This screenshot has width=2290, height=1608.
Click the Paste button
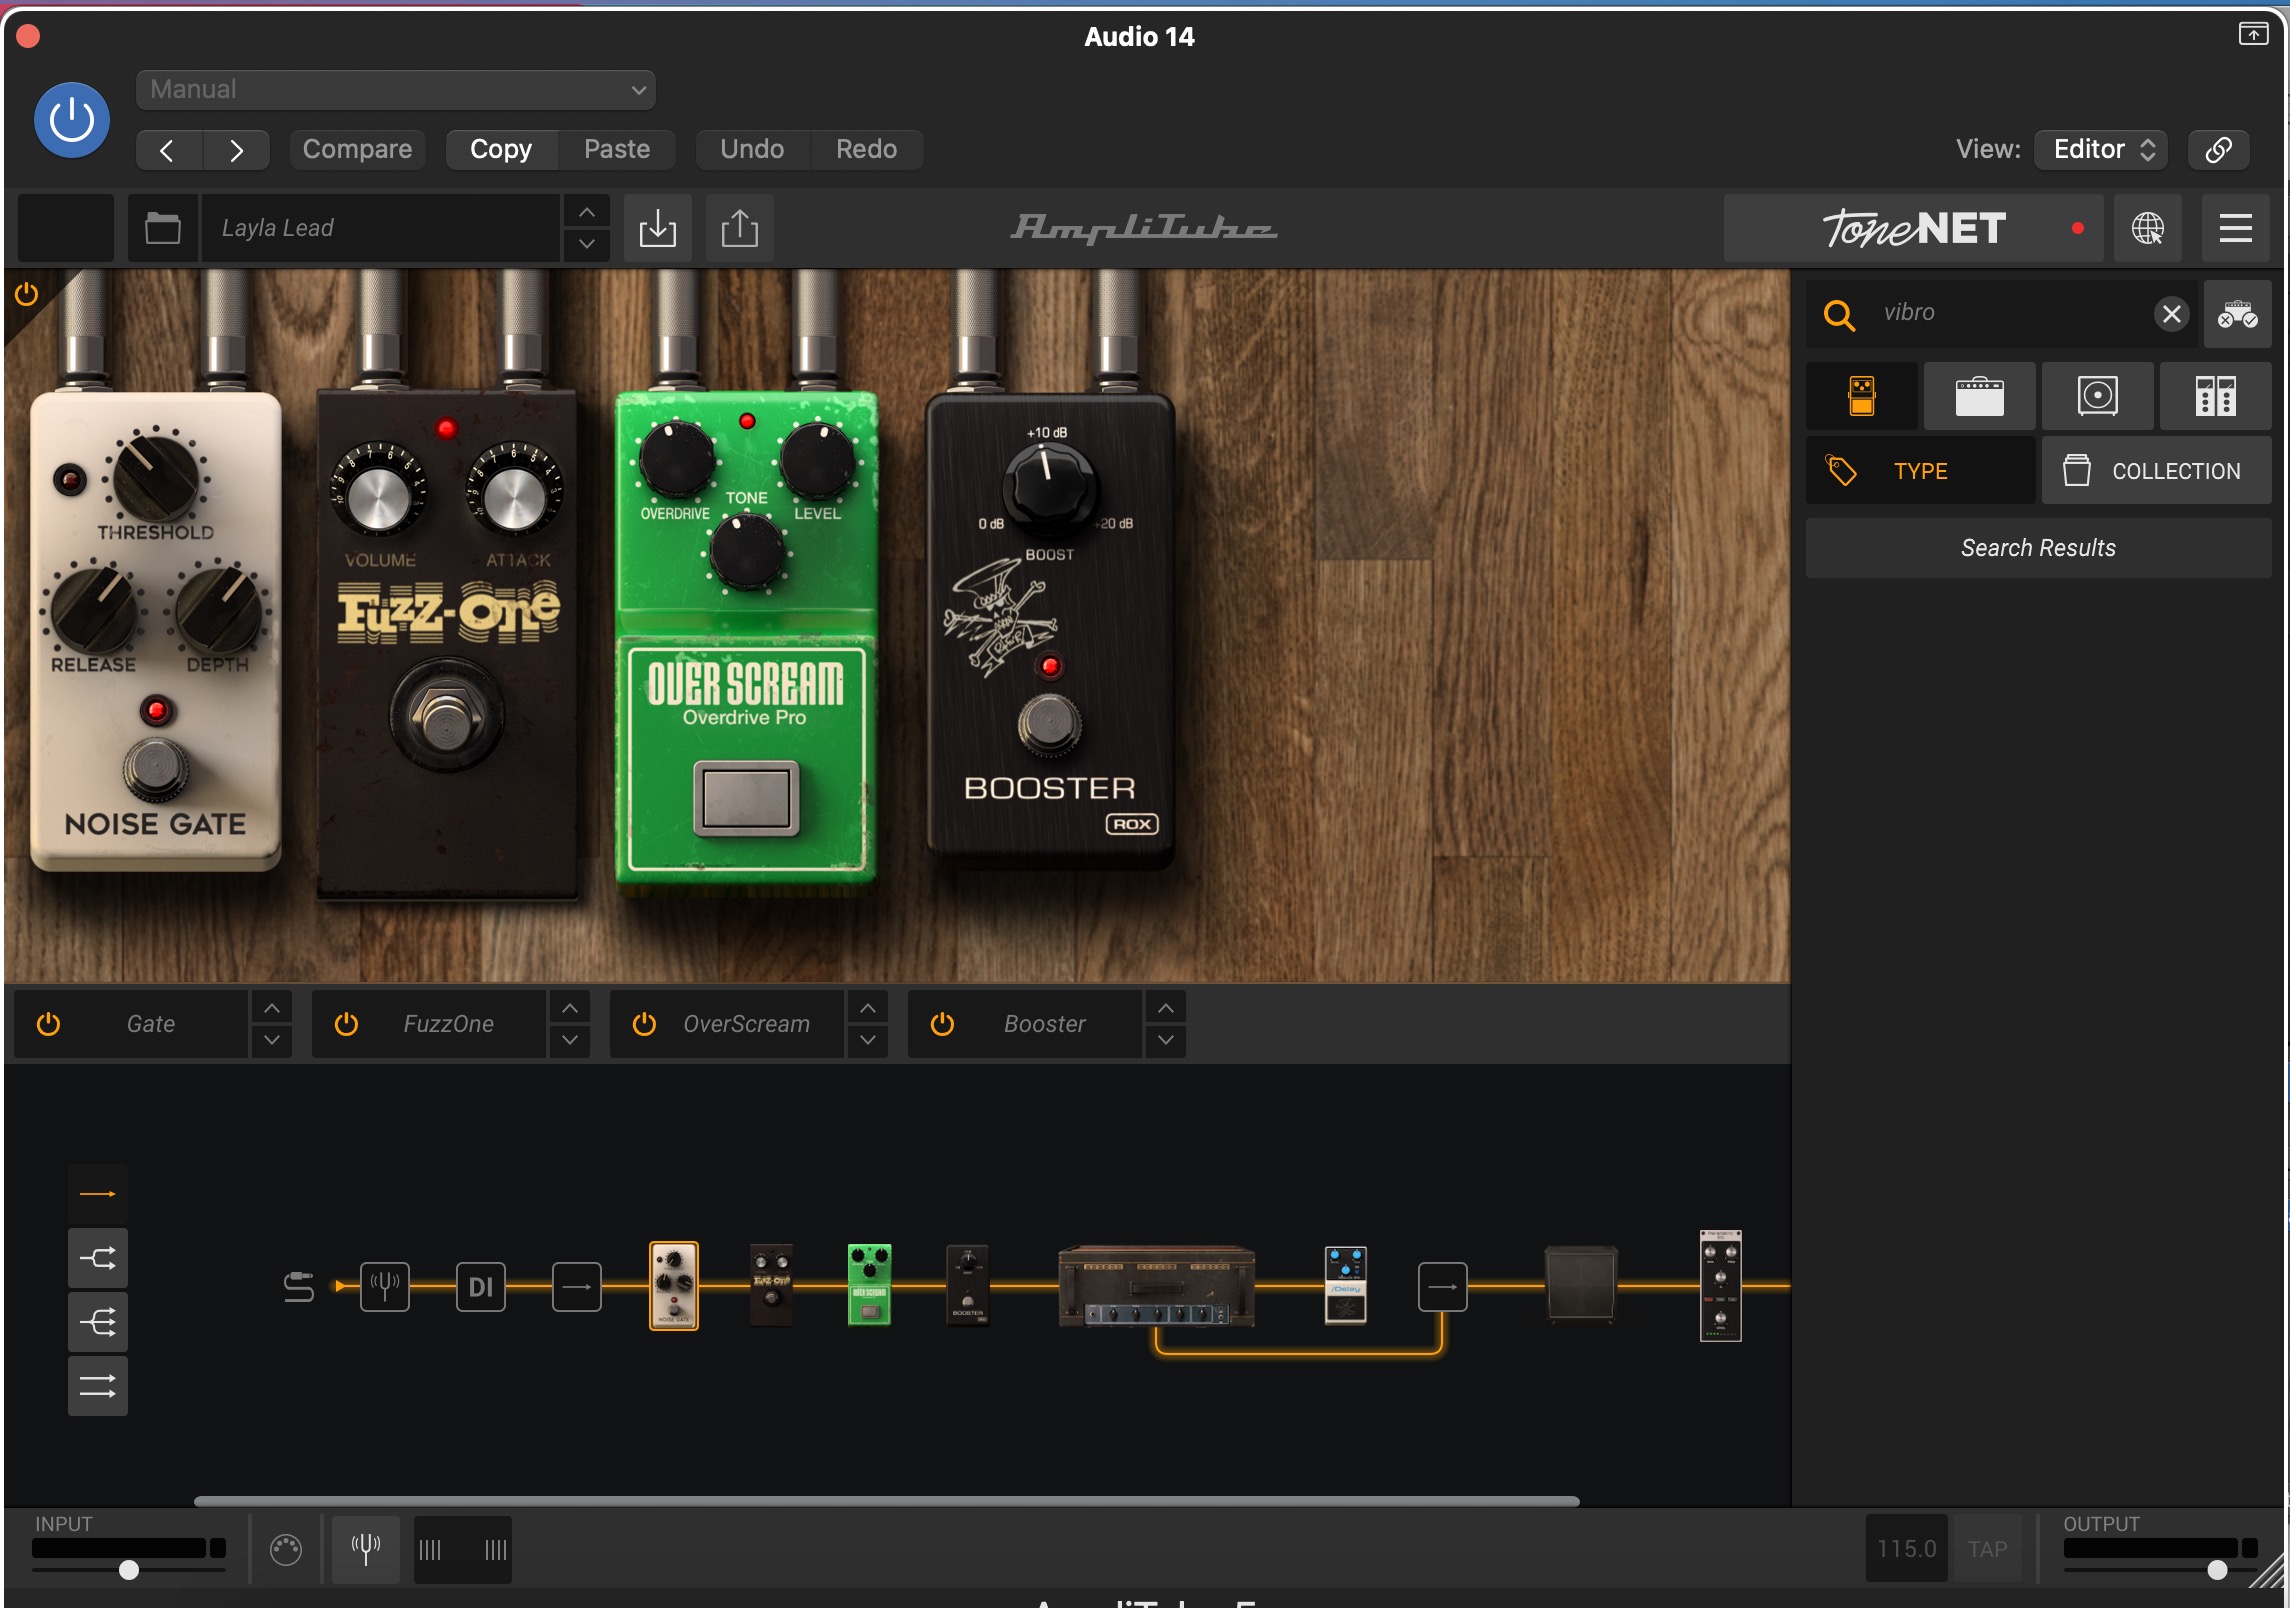coord(617,150)
